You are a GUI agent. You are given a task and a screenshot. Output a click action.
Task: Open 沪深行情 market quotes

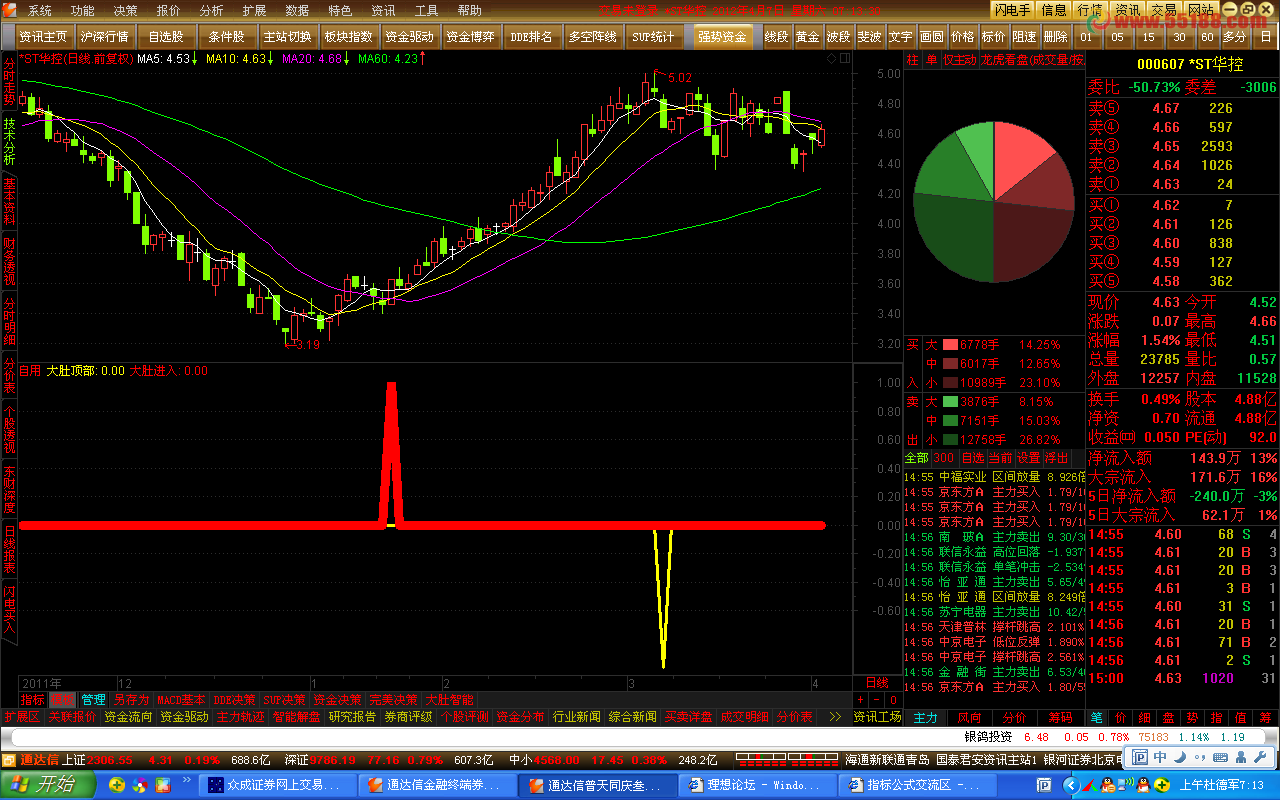point(103,37)
